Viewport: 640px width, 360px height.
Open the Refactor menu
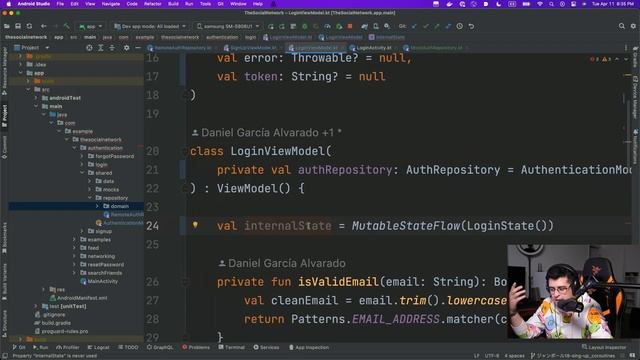click(x=153, y=4)
